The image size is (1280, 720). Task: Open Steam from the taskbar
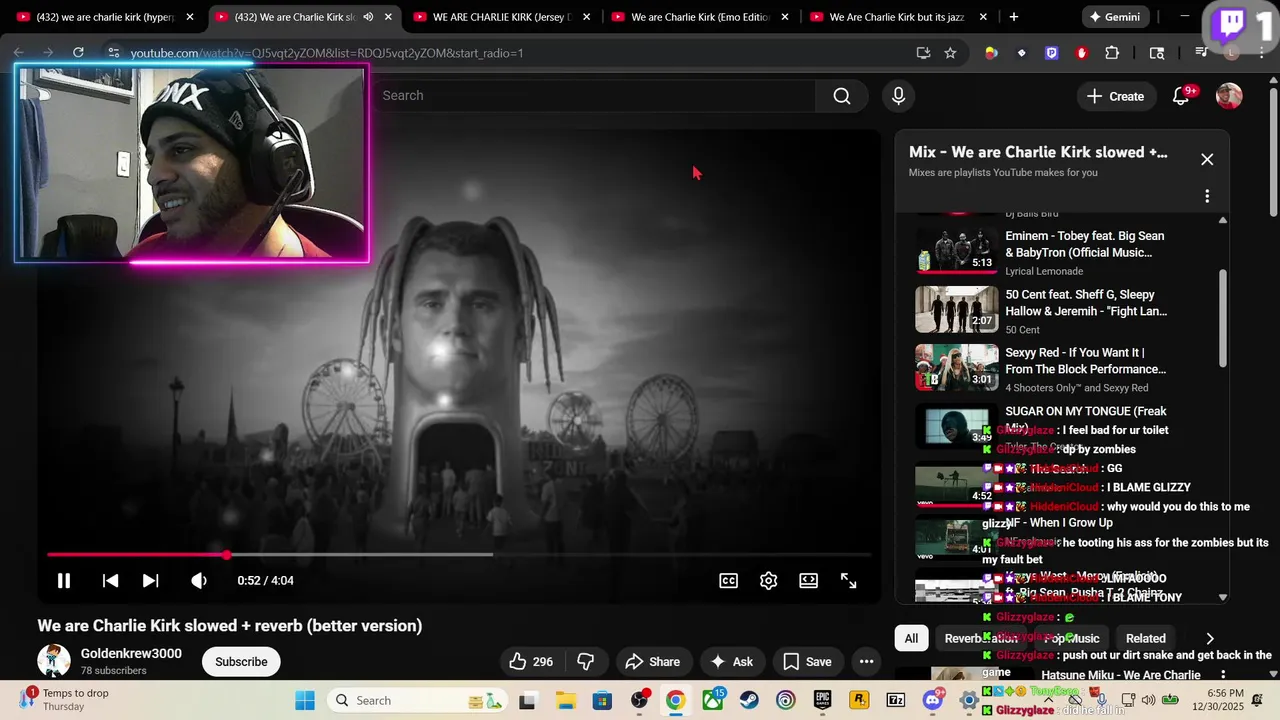click(x=749, y=700)
